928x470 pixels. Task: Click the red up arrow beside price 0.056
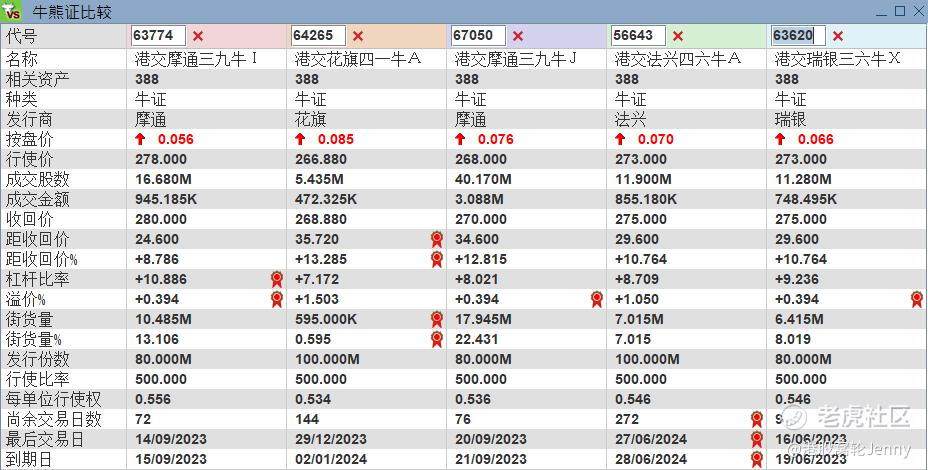pyautogui.click(x=140, y=139)
